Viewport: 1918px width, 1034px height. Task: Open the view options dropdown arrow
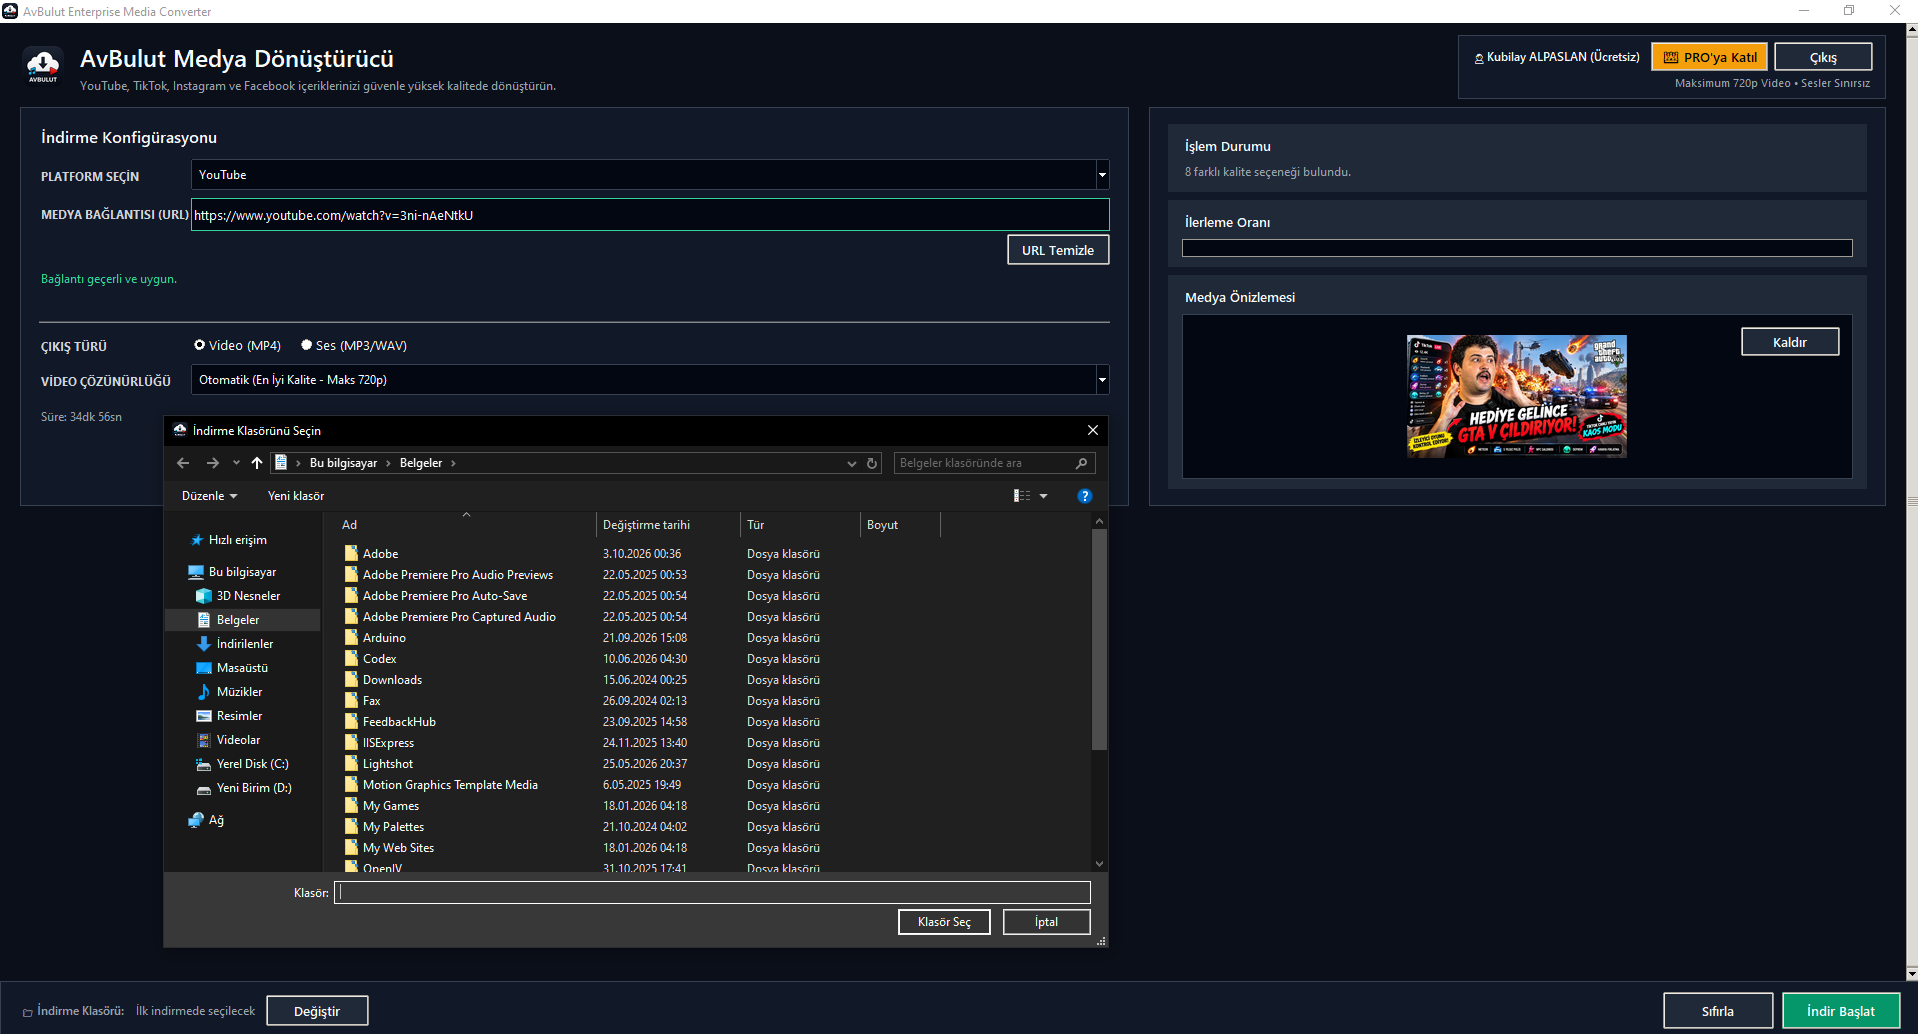click(1044, 496)
